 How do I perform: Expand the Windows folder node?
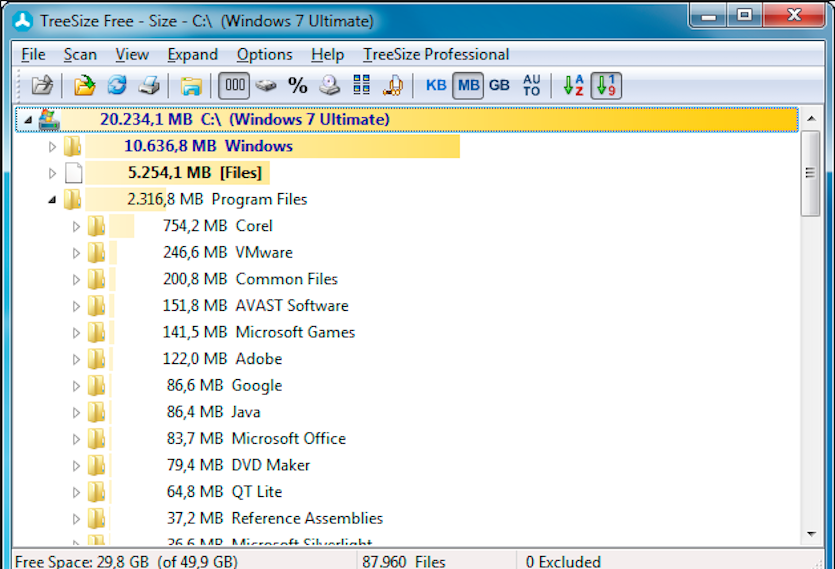pyautogui.click(x=52, y=147)
